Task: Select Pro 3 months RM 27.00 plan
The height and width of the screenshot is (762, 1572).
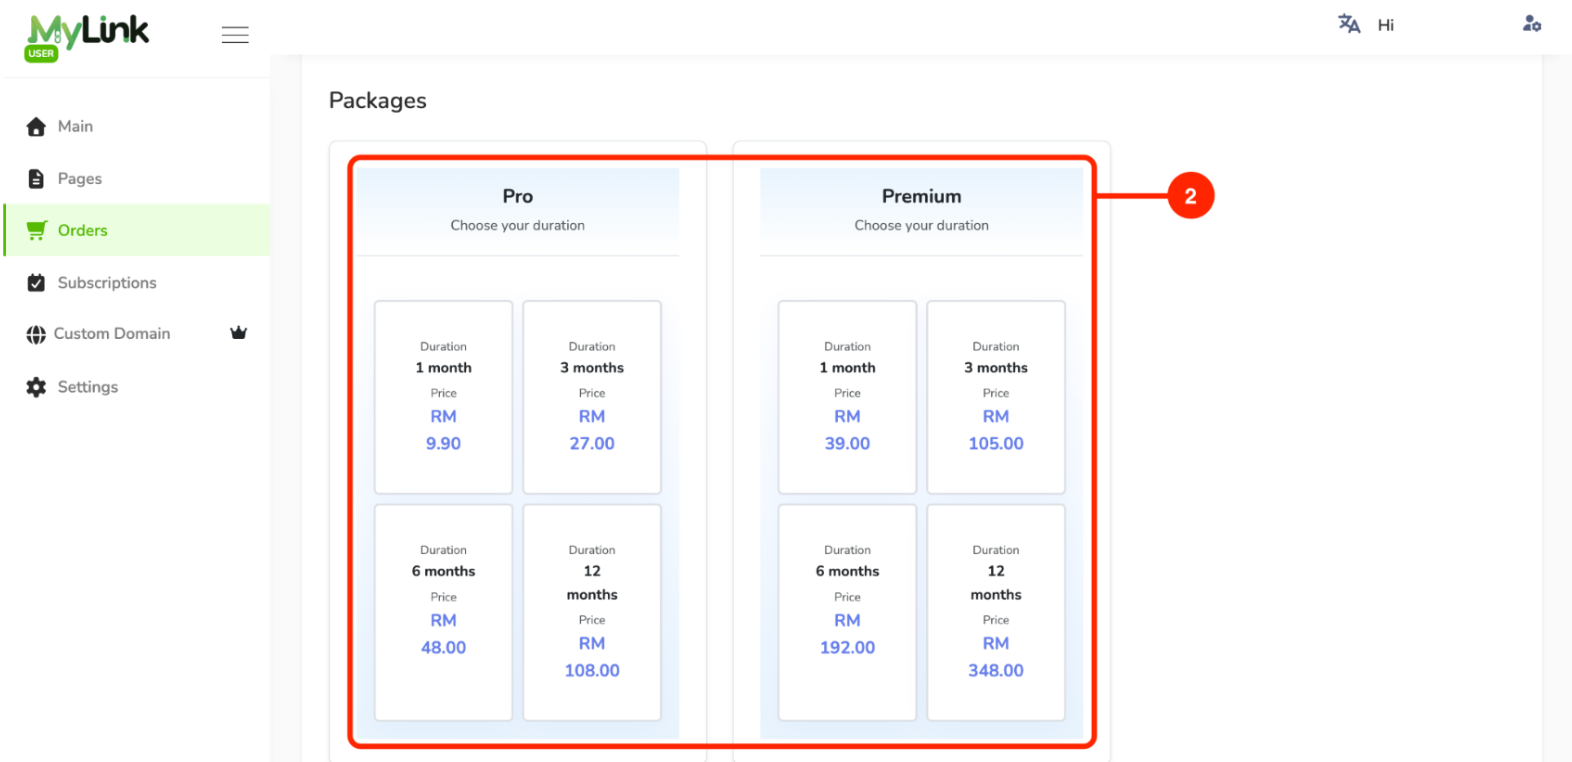Action: (x=592, y=397)
